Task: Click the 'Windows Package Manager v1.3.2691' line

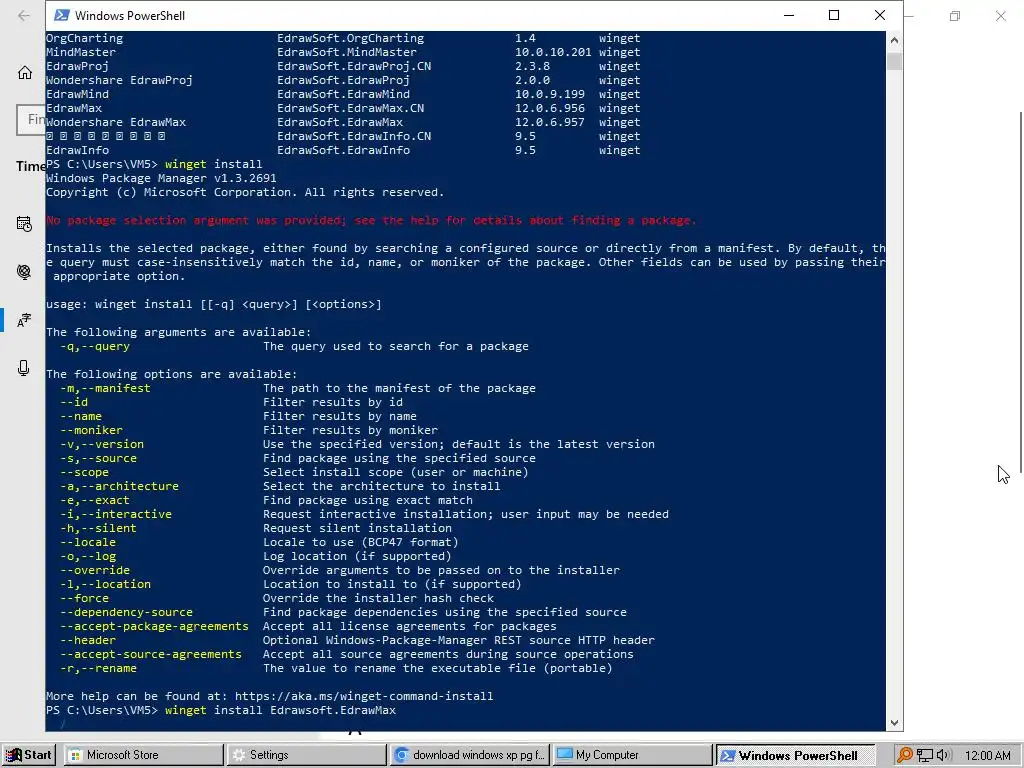Action: tap(161, 178)
